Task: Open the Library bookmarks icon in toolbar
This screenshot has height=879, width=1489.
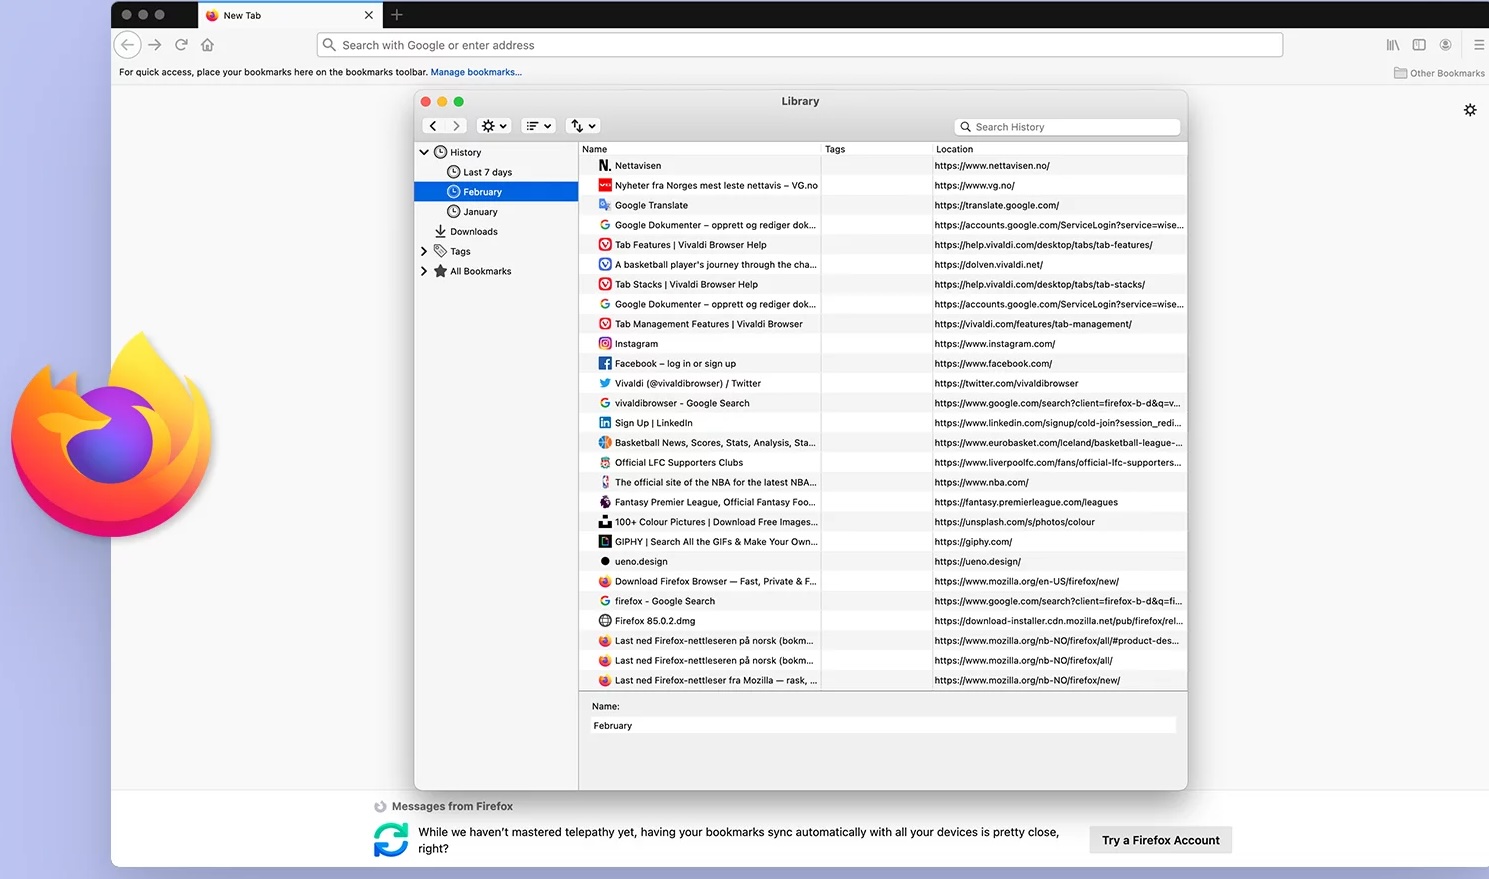Action: click(1392, 45)
